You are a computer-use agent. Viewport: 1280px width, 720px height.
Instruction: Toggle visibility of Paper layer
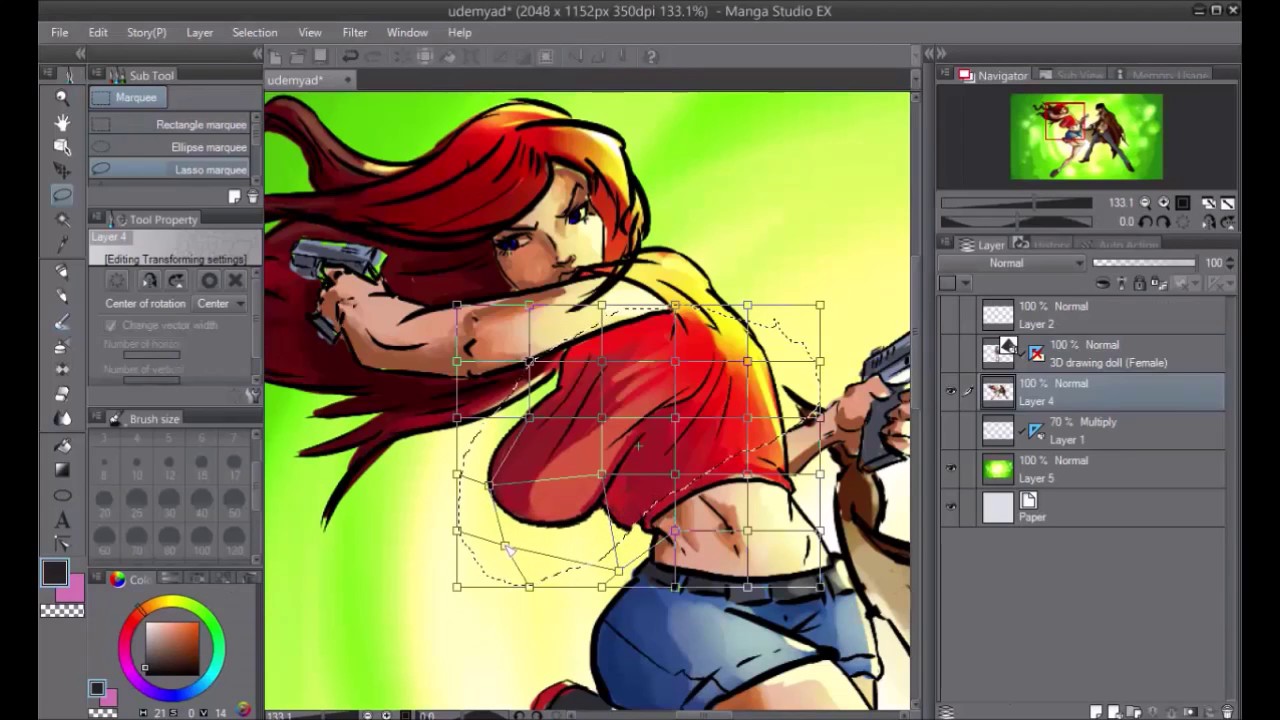(x=951, y=507)
